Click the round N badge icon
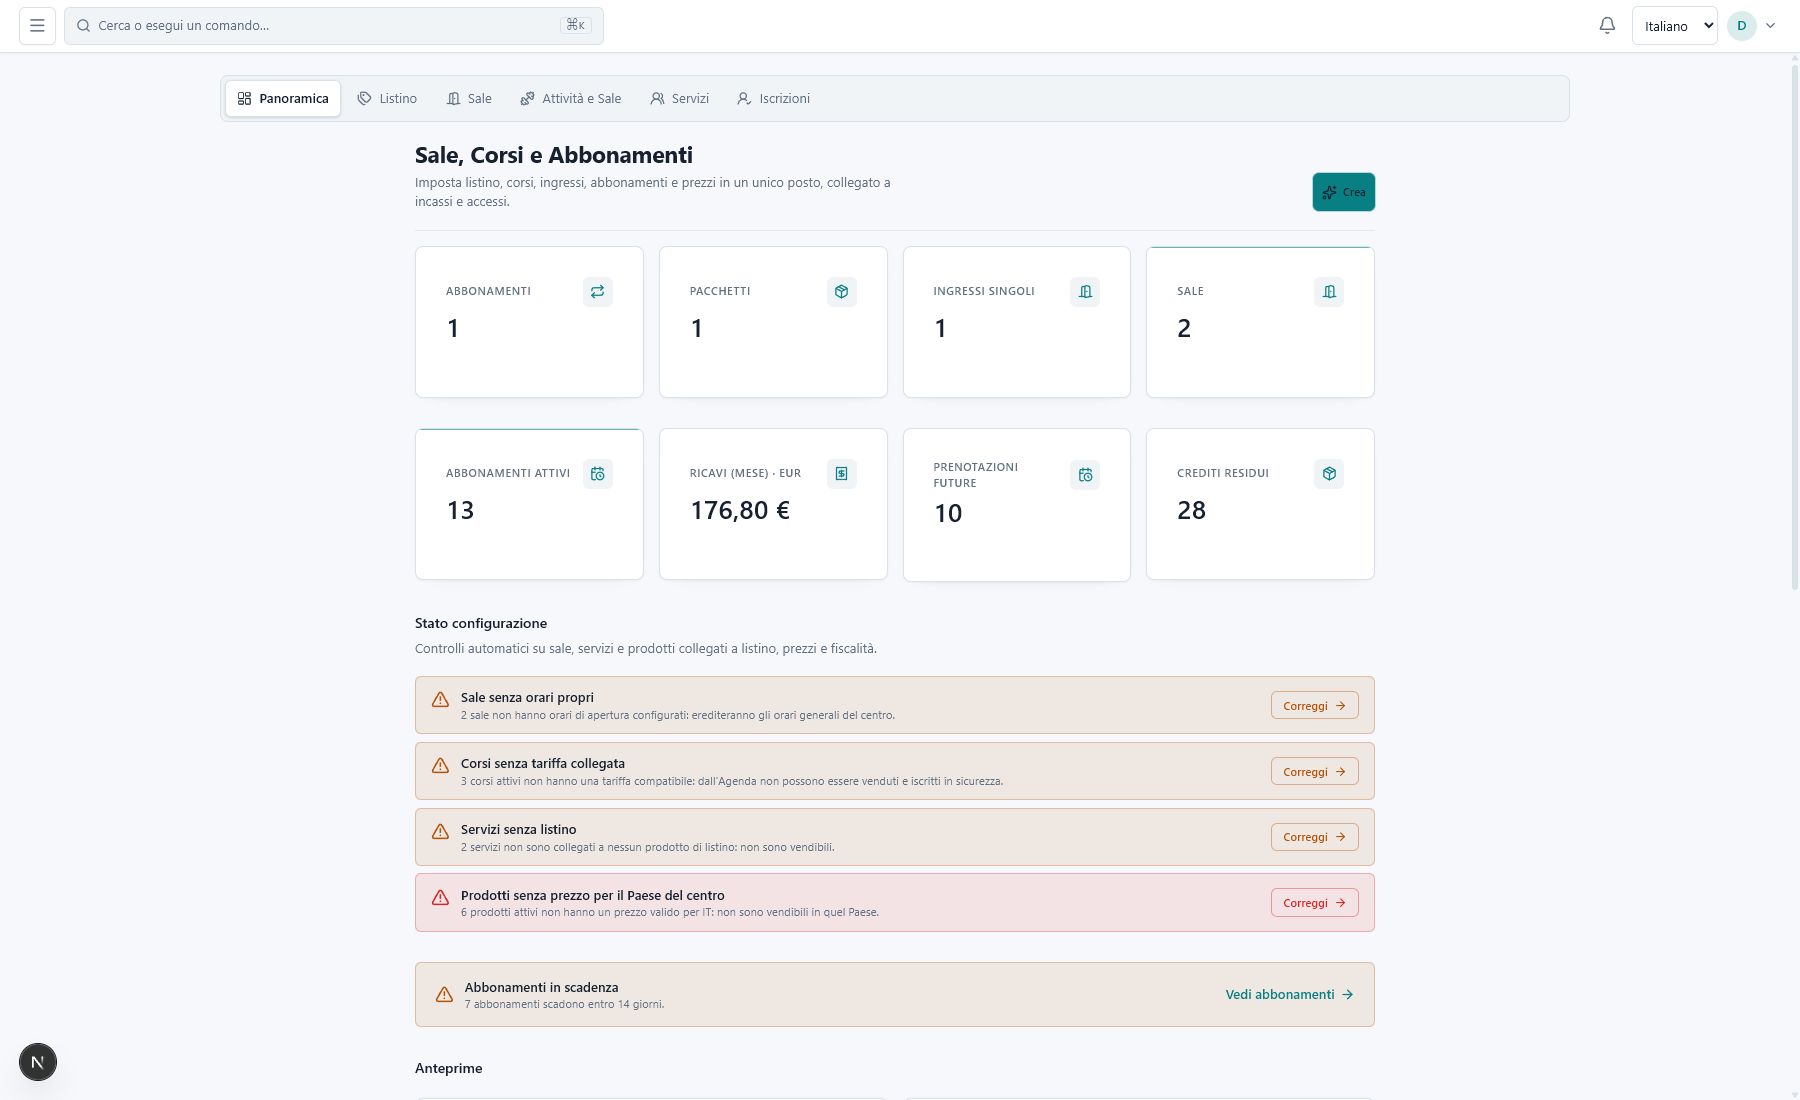Viewport: 1800px width, 1100px height. click(x=38, y=1062)
